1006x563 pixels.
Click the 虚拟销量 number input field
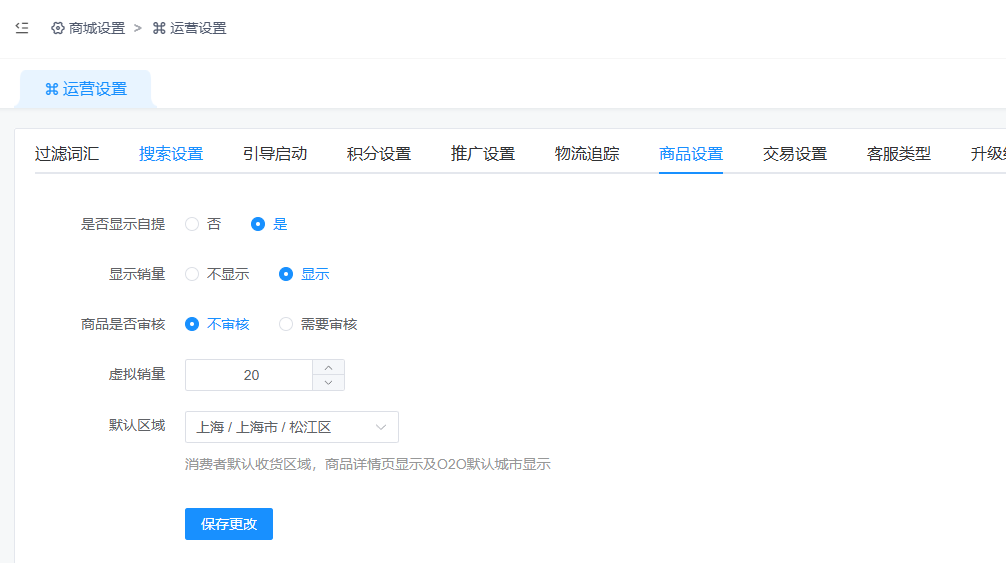pos(250,375)
